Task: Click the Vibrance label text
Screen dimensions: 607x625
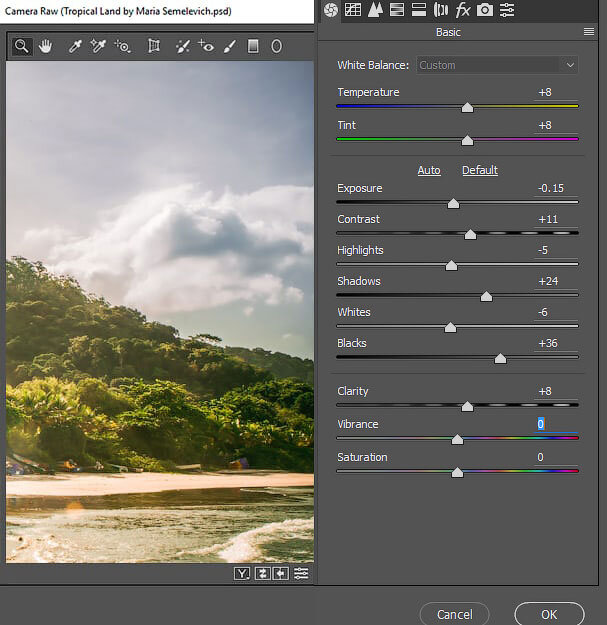Action: pyautogui.click(x=358, y=424)
